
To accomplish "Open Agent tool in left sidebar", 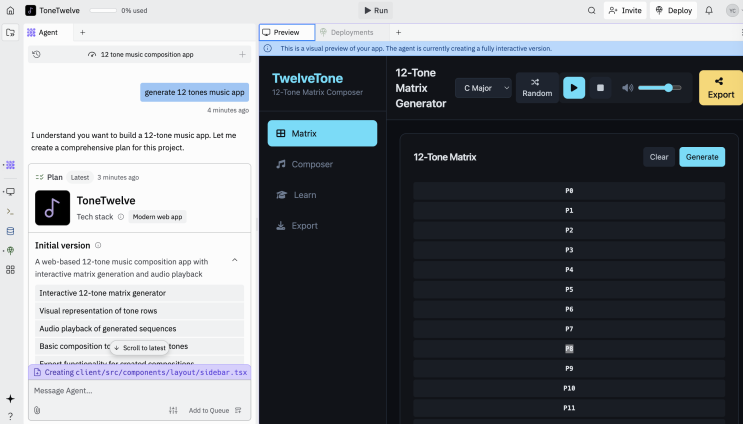I will [10, 165].
